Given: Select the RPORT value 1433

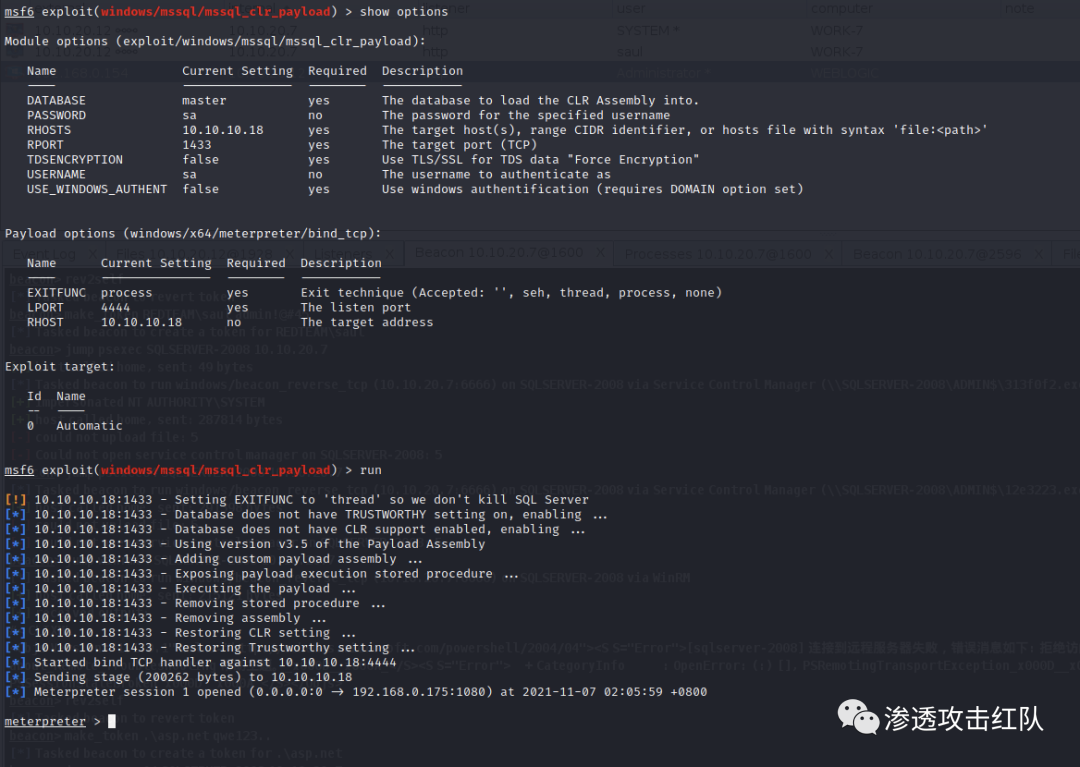Looking at the screenshot, I should 197,145.
